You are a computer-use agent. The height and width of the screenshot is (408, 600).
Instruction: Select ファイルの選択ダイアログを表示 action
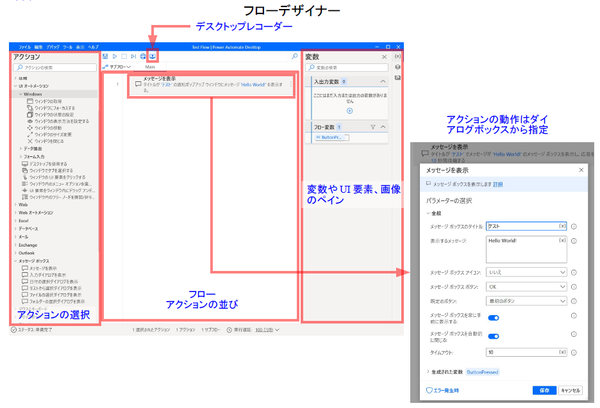tap(52, 295)
